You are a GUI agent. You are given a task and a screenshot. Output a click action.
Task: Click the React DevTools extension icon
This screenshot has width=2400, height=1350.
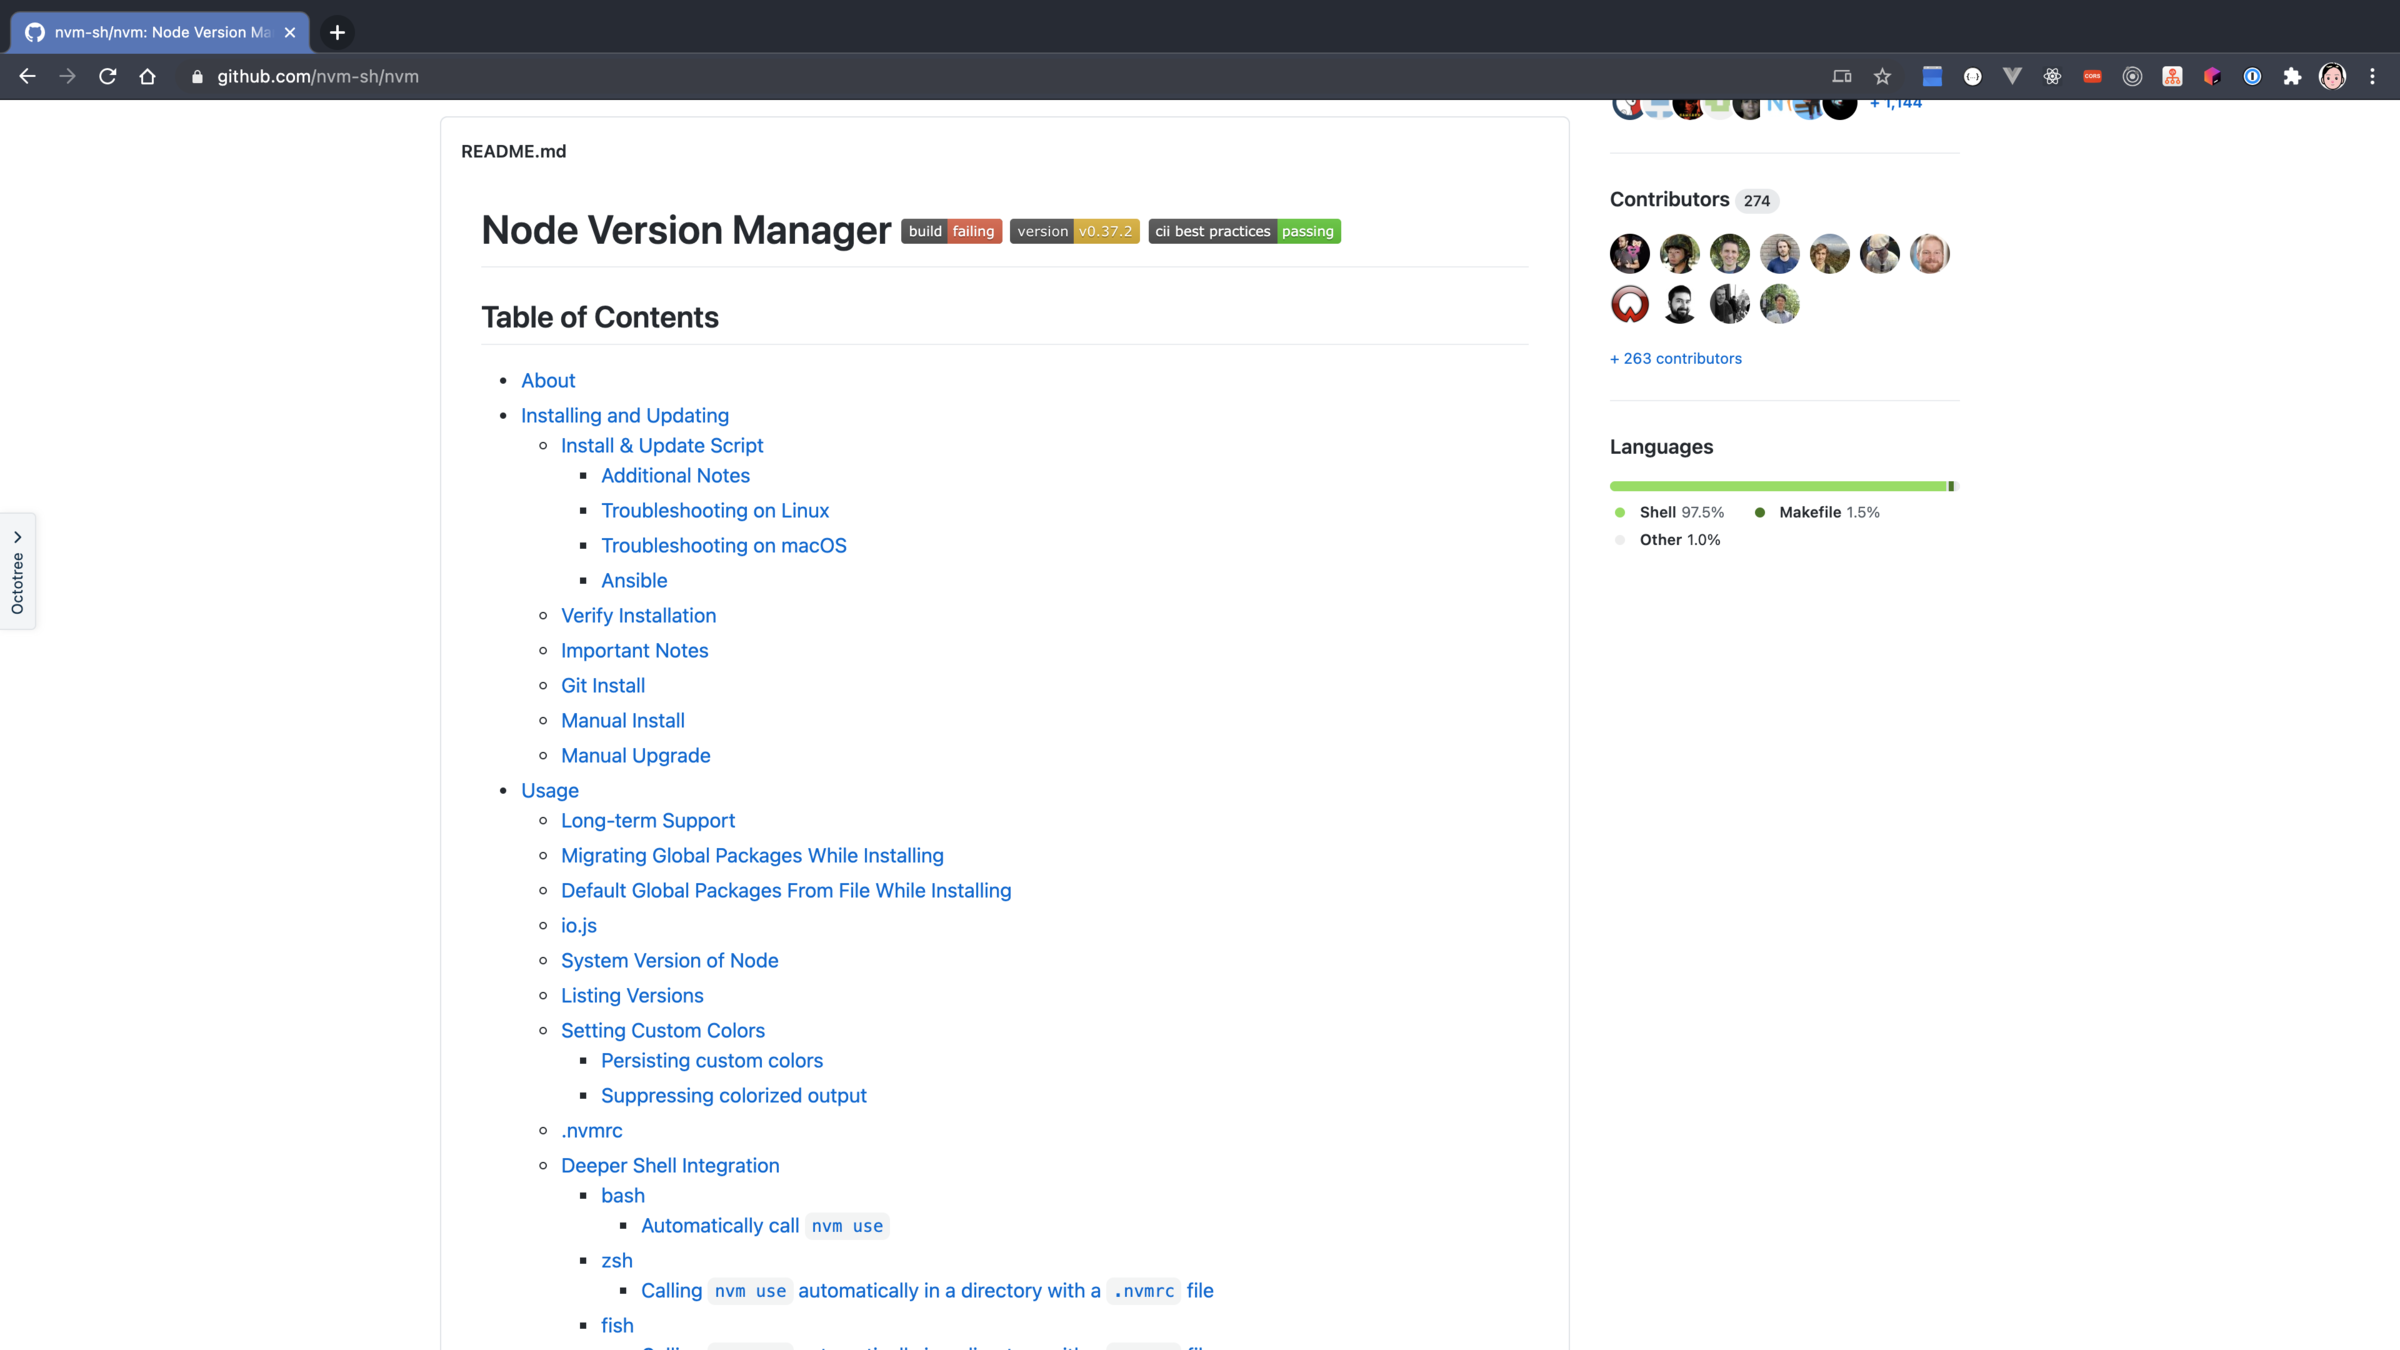click(2052, 76)
